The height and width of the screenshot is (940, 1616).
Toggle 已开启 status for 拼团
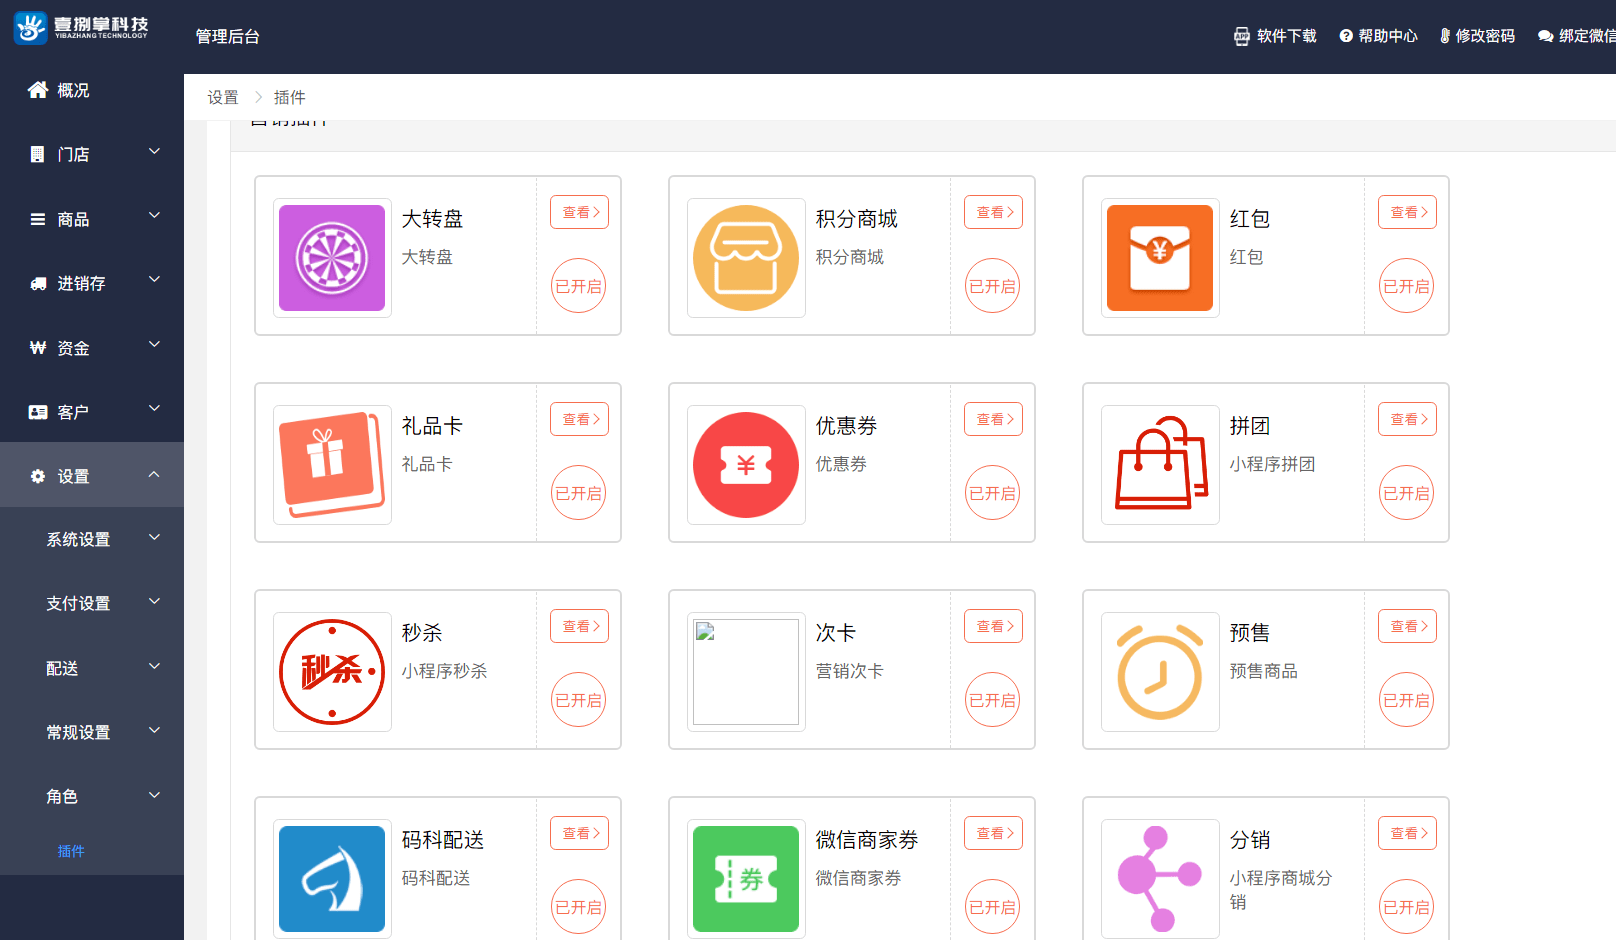click(1407, 493)
